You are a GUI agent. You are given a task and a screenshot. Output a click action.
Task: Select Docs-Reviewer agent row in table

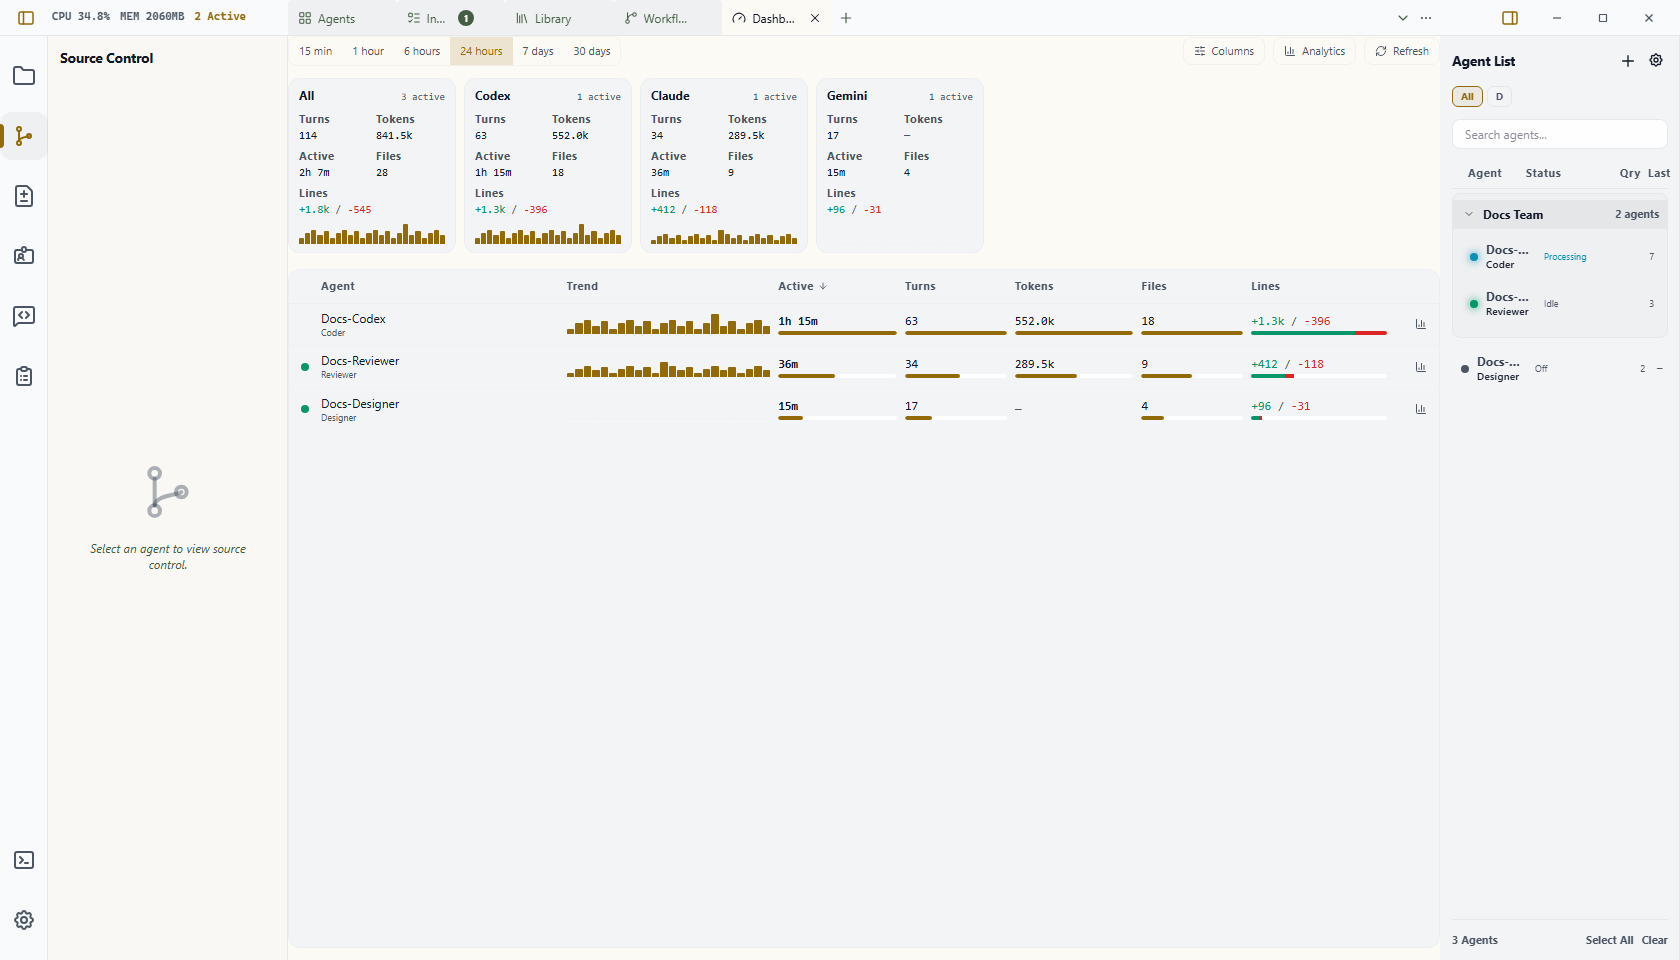[x=864, y=367]
